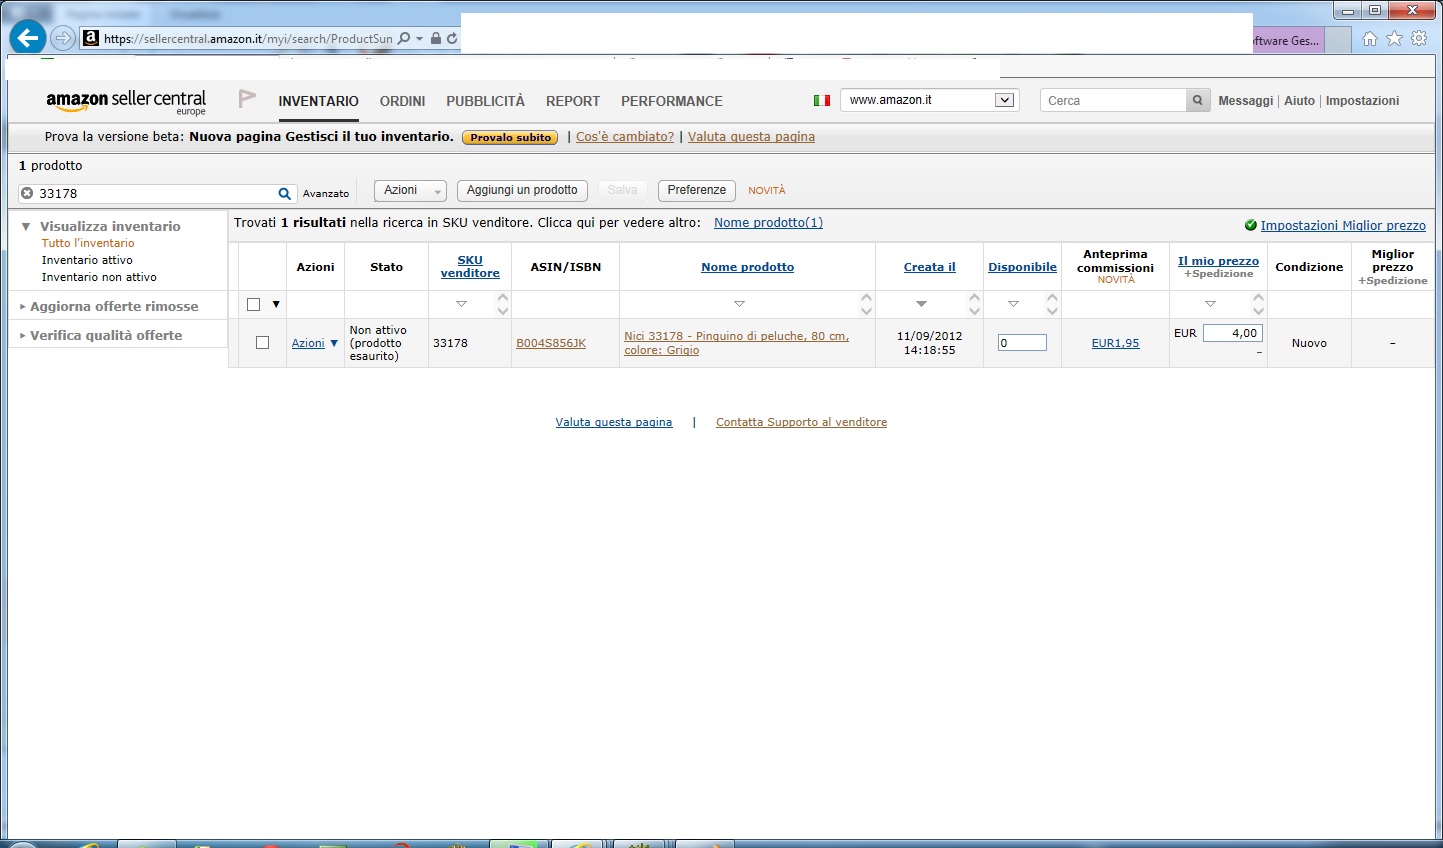
Task: Click the Nome prodotto(1) results link
Action: coord(768,223)
